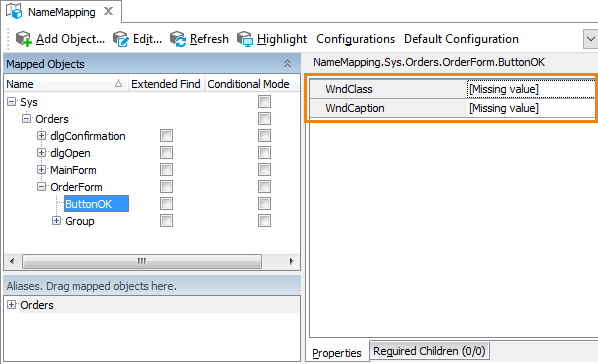Collapse the Mapped Objects panel chevron

287,64
